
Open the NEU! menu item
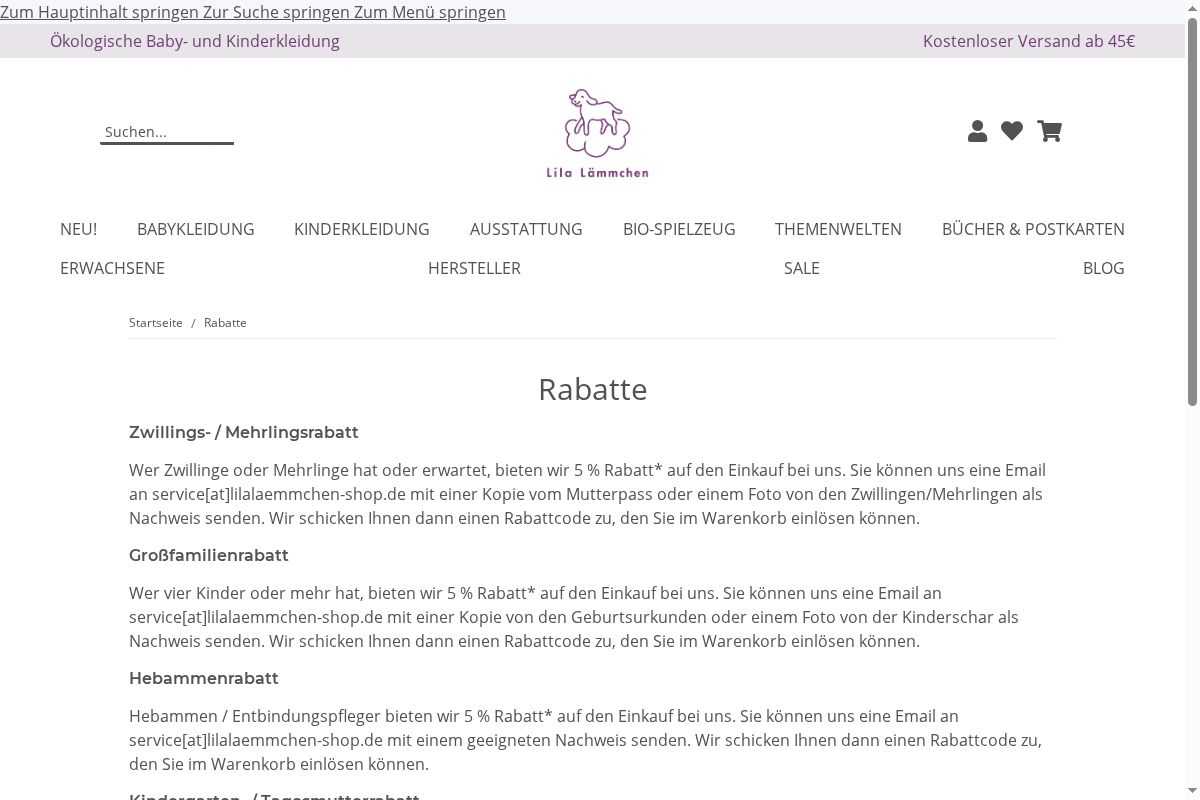(78, 229)
